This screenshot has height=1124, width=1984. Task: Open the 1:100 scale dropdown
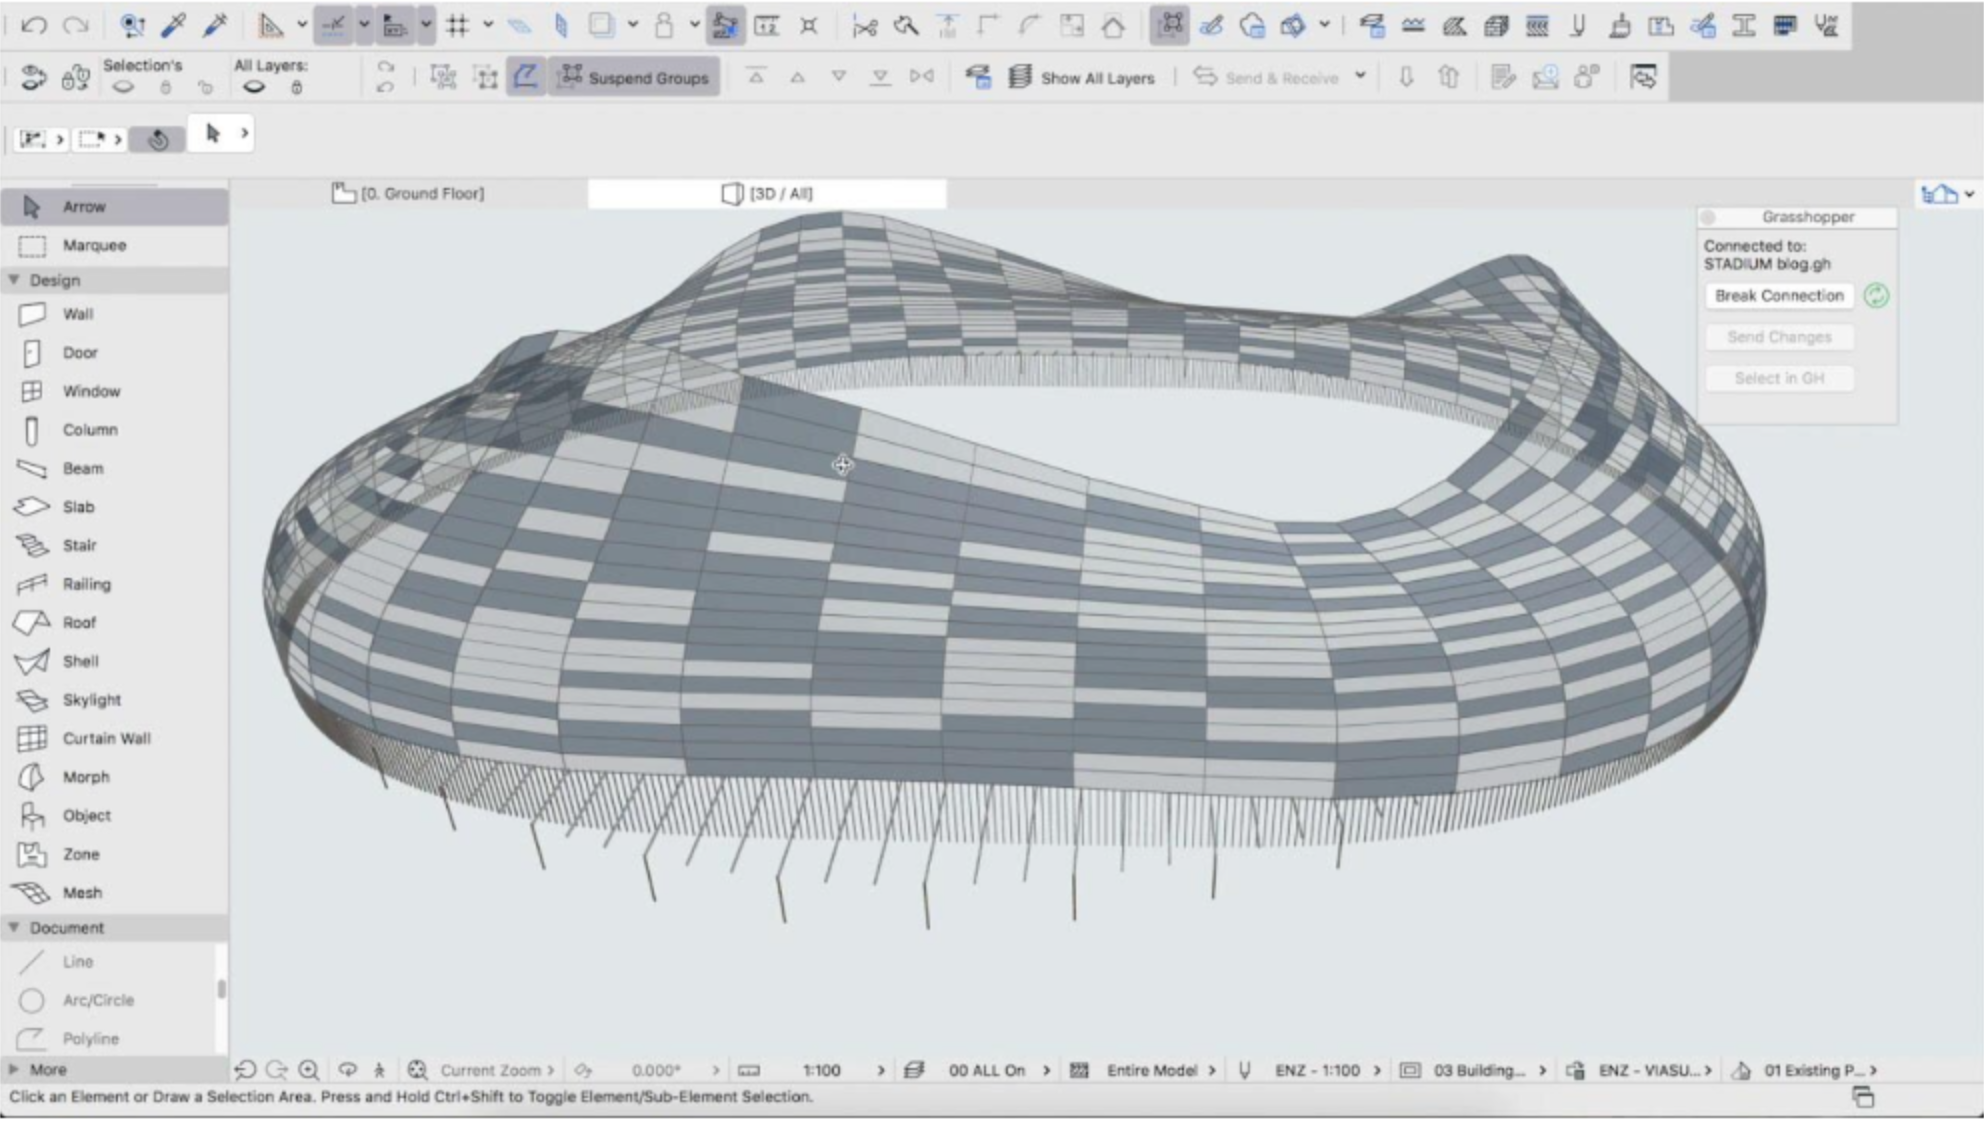point(822,1070)
